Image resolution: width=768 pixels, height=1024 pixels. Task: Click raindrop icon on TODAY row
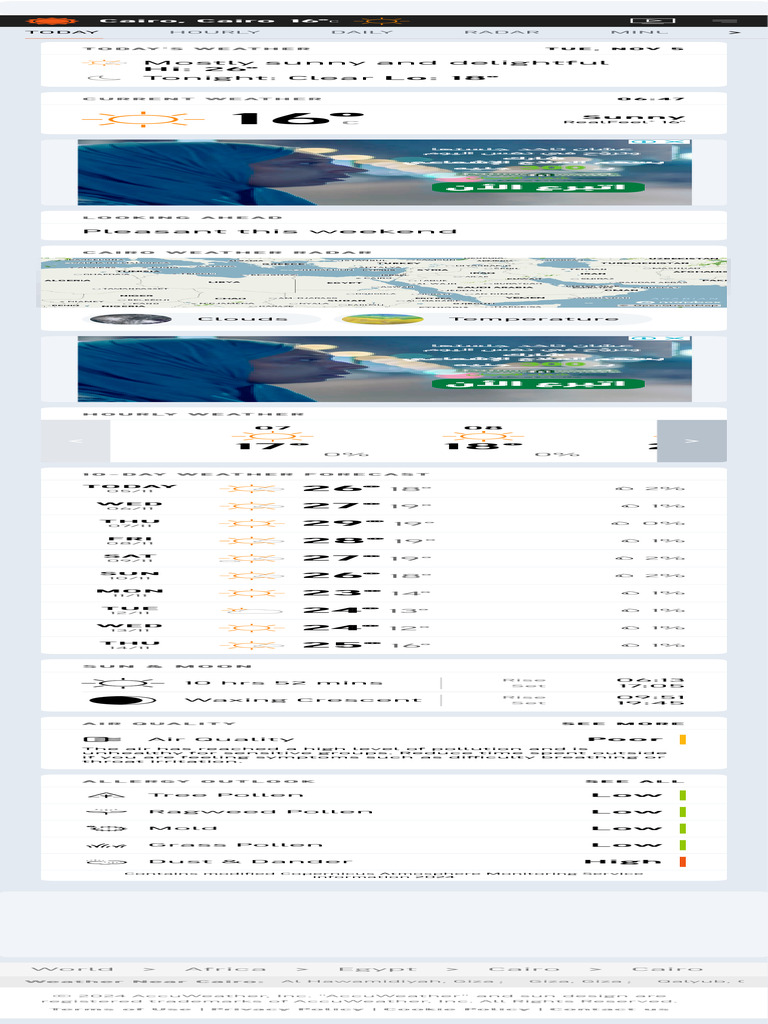click(625, 488)
